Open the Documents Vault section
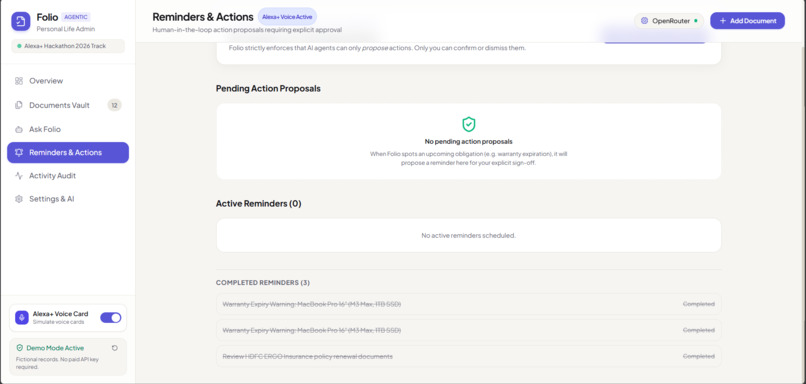 68,105
